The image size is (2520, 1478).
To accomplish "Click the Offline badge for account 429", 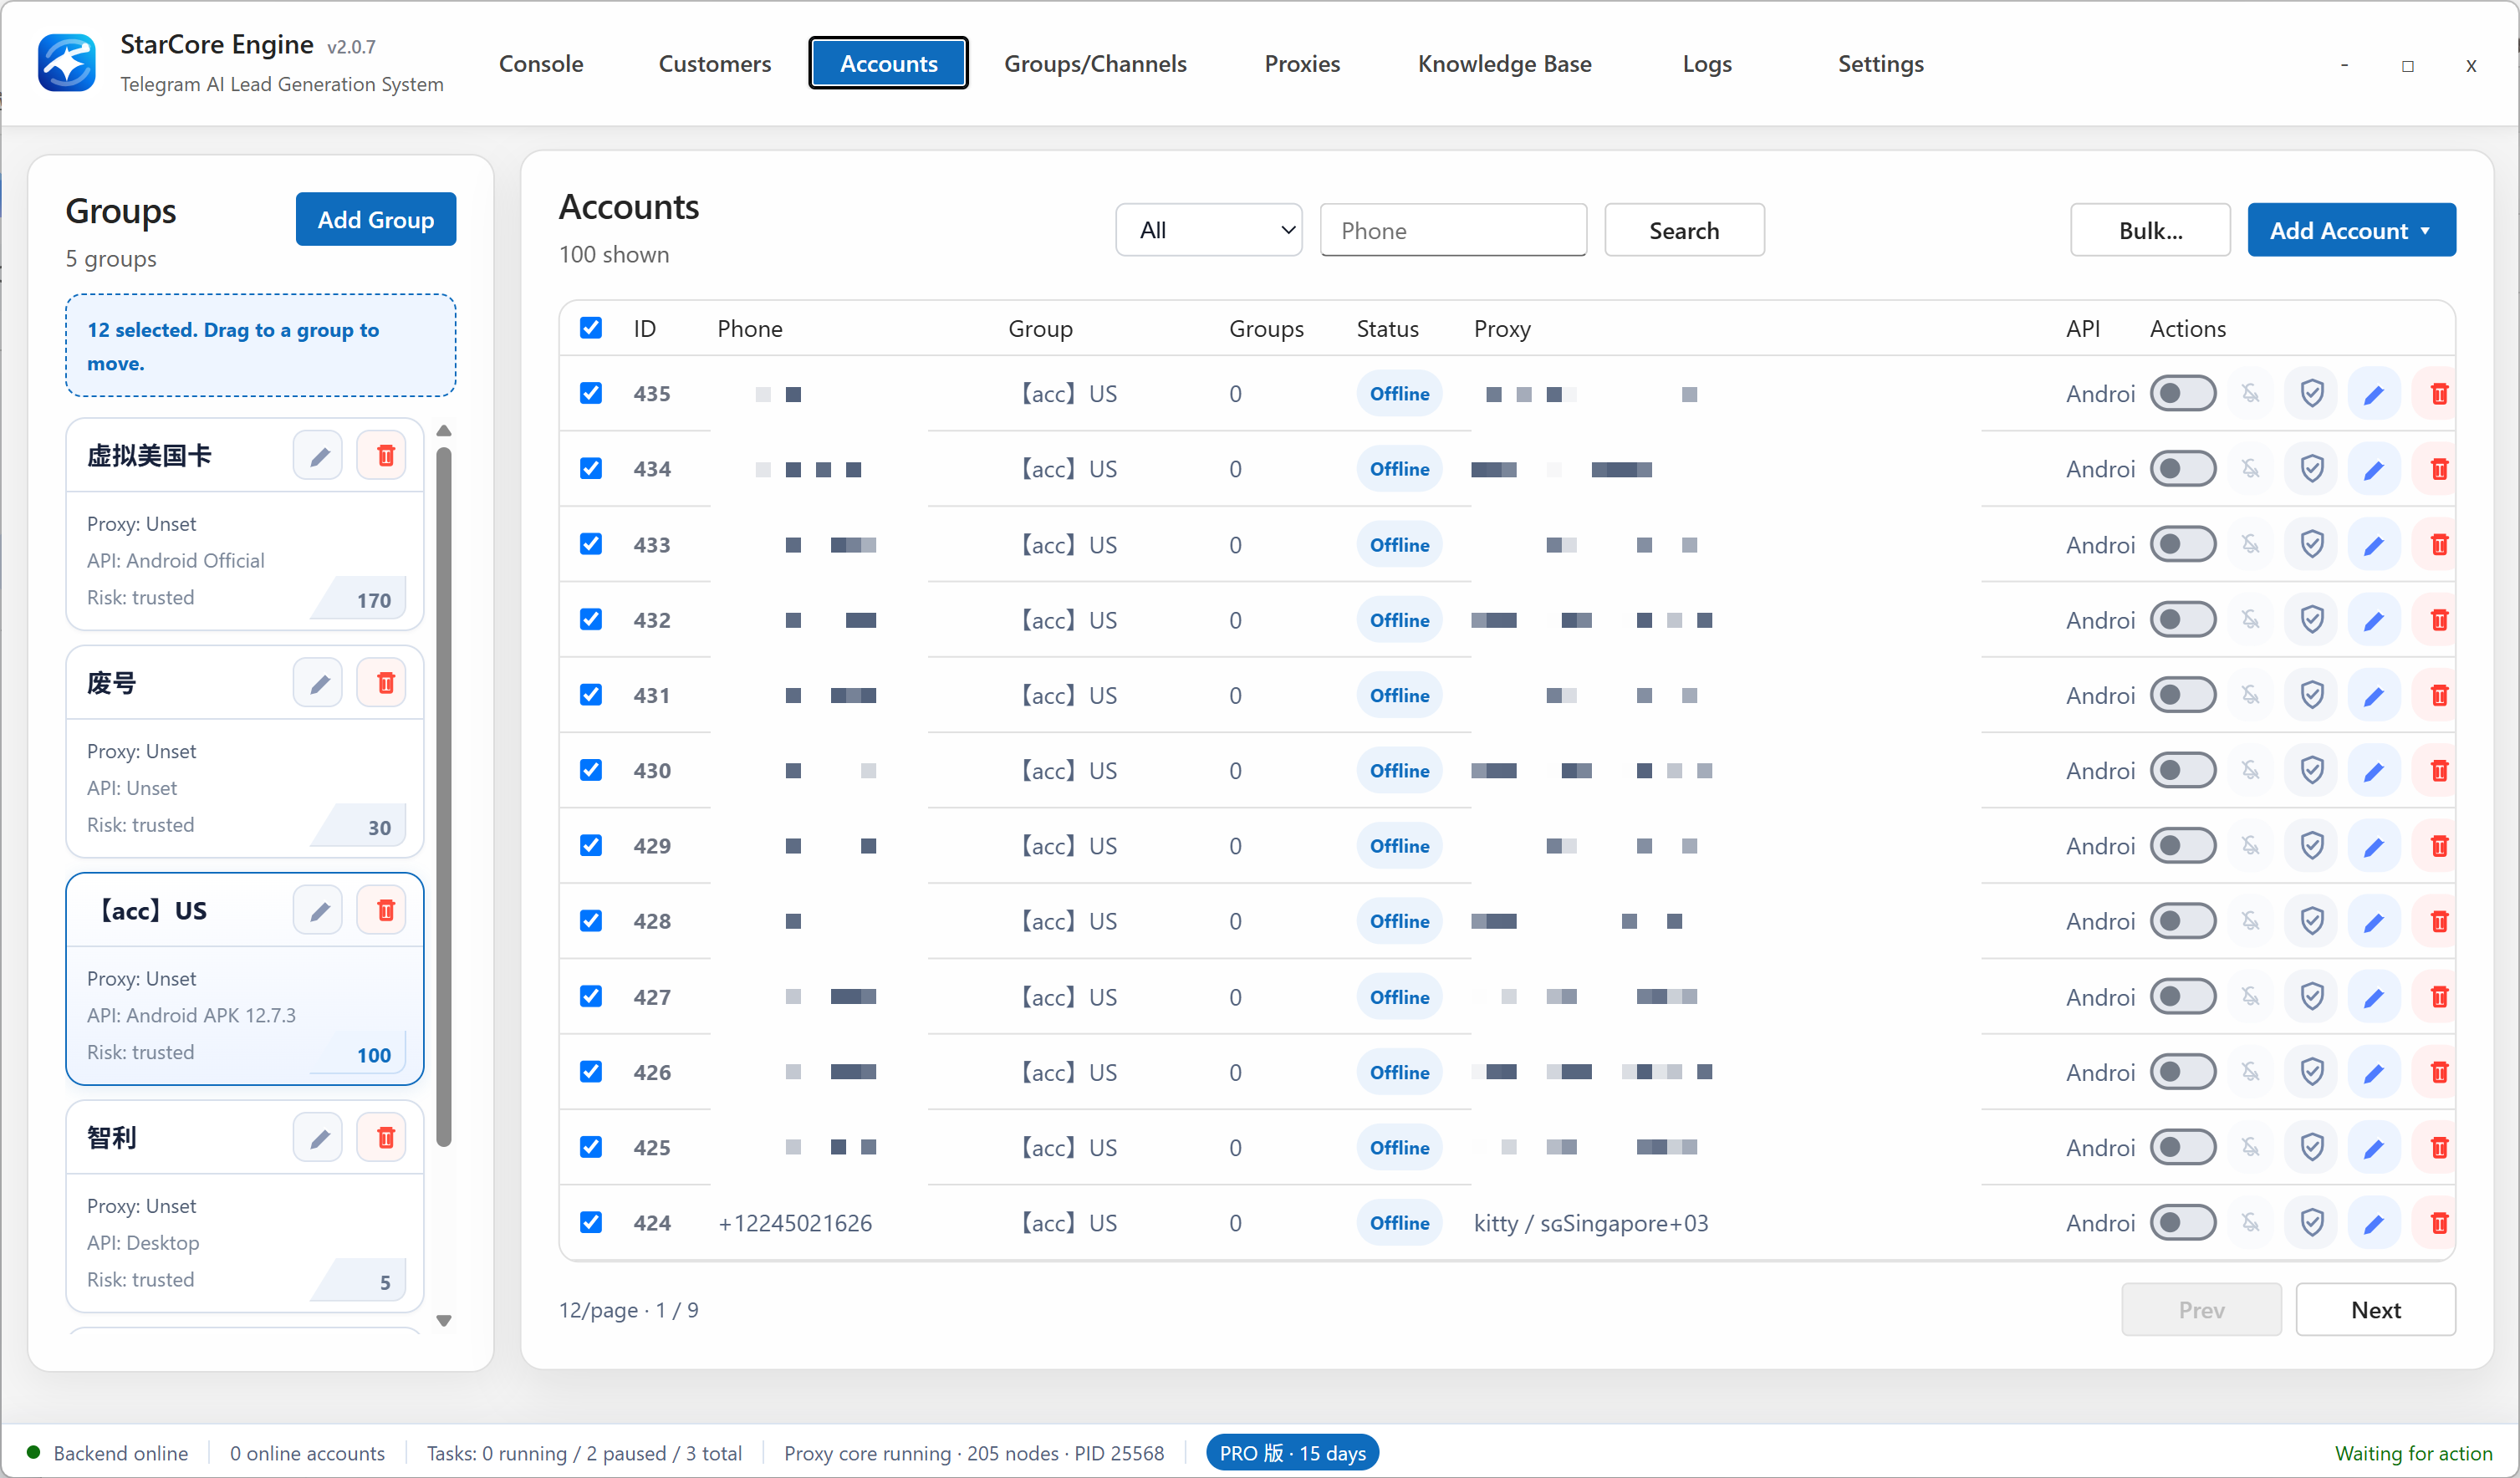I will [1399, 845].
